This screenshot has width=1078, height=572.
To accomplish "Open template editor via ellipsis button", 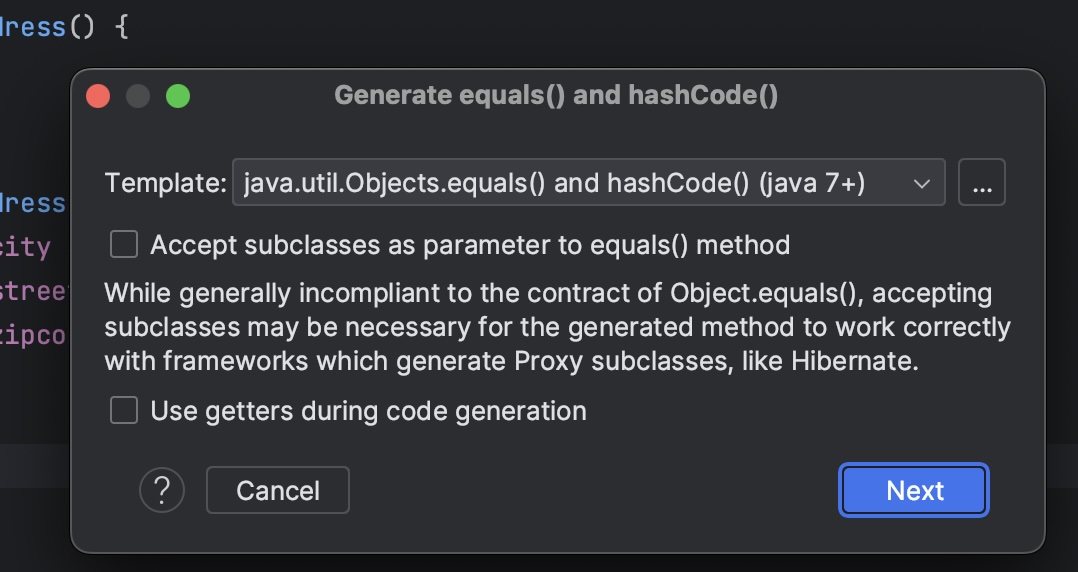I will click(x=981, y=183).
